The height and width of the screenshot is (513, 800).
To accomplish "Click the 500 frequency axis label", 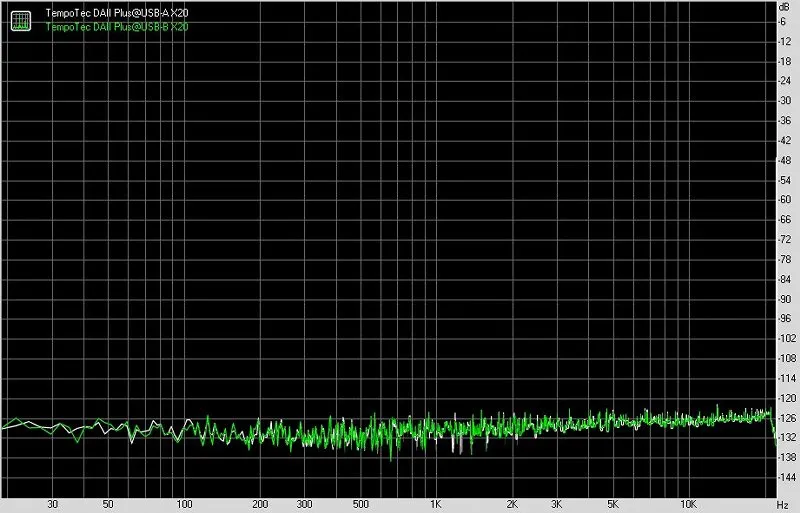I will click(x=360, y=504).
